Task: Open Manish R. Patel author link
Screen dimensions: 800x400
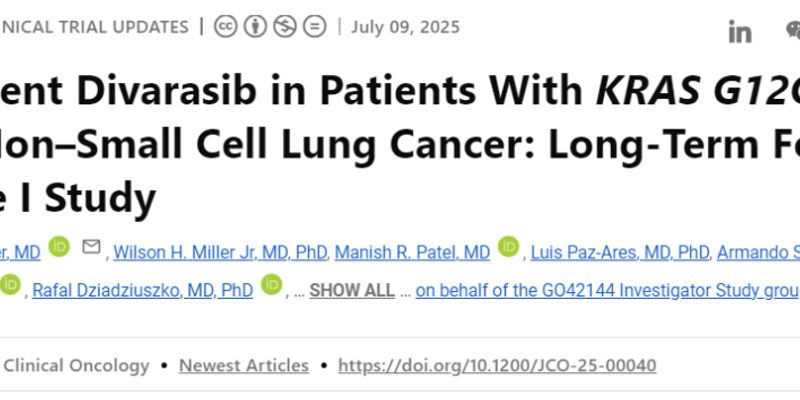Action: (x=412, y=253)
